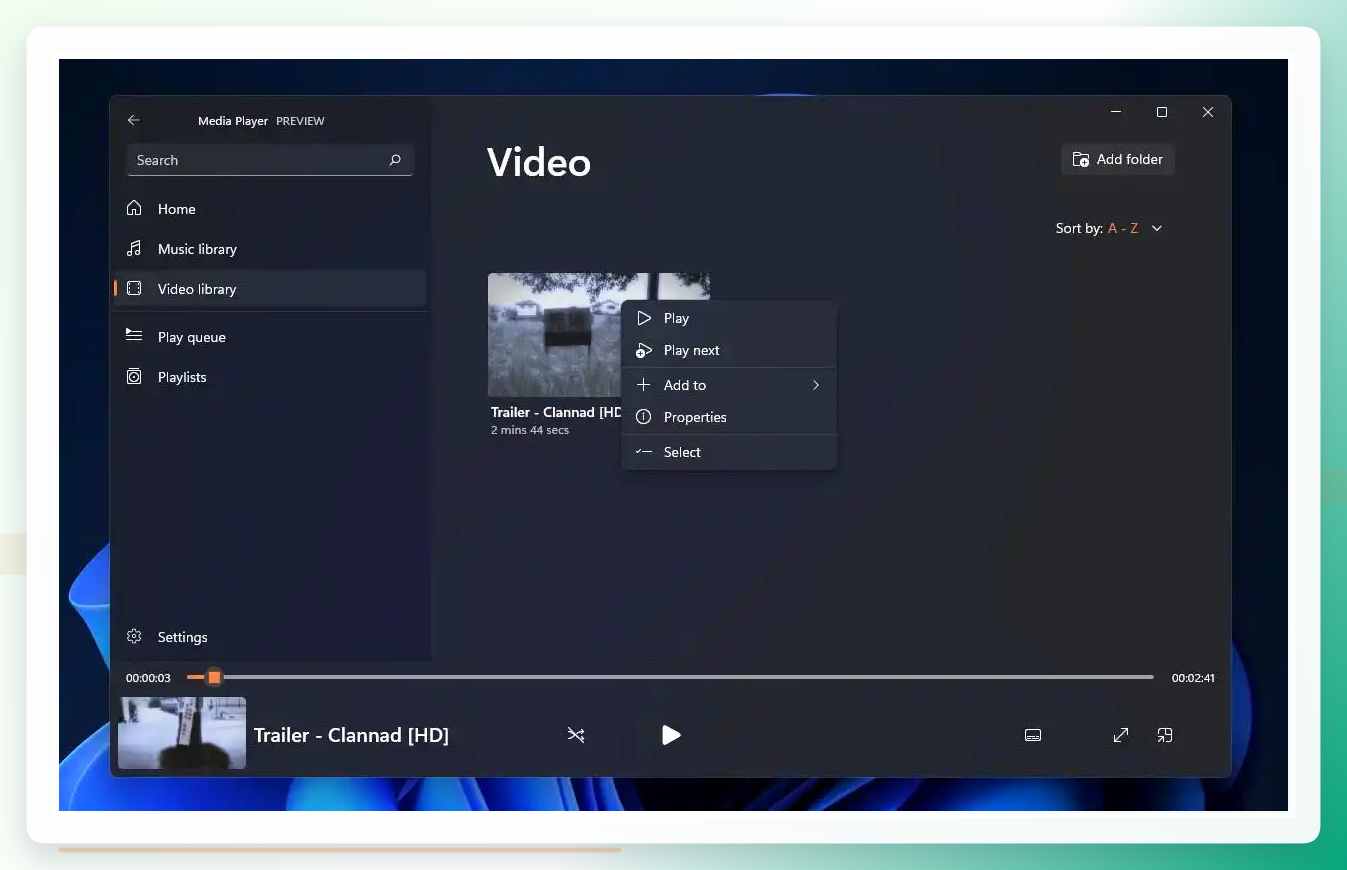Expand the Add to submenu arrow

point(816,385)
